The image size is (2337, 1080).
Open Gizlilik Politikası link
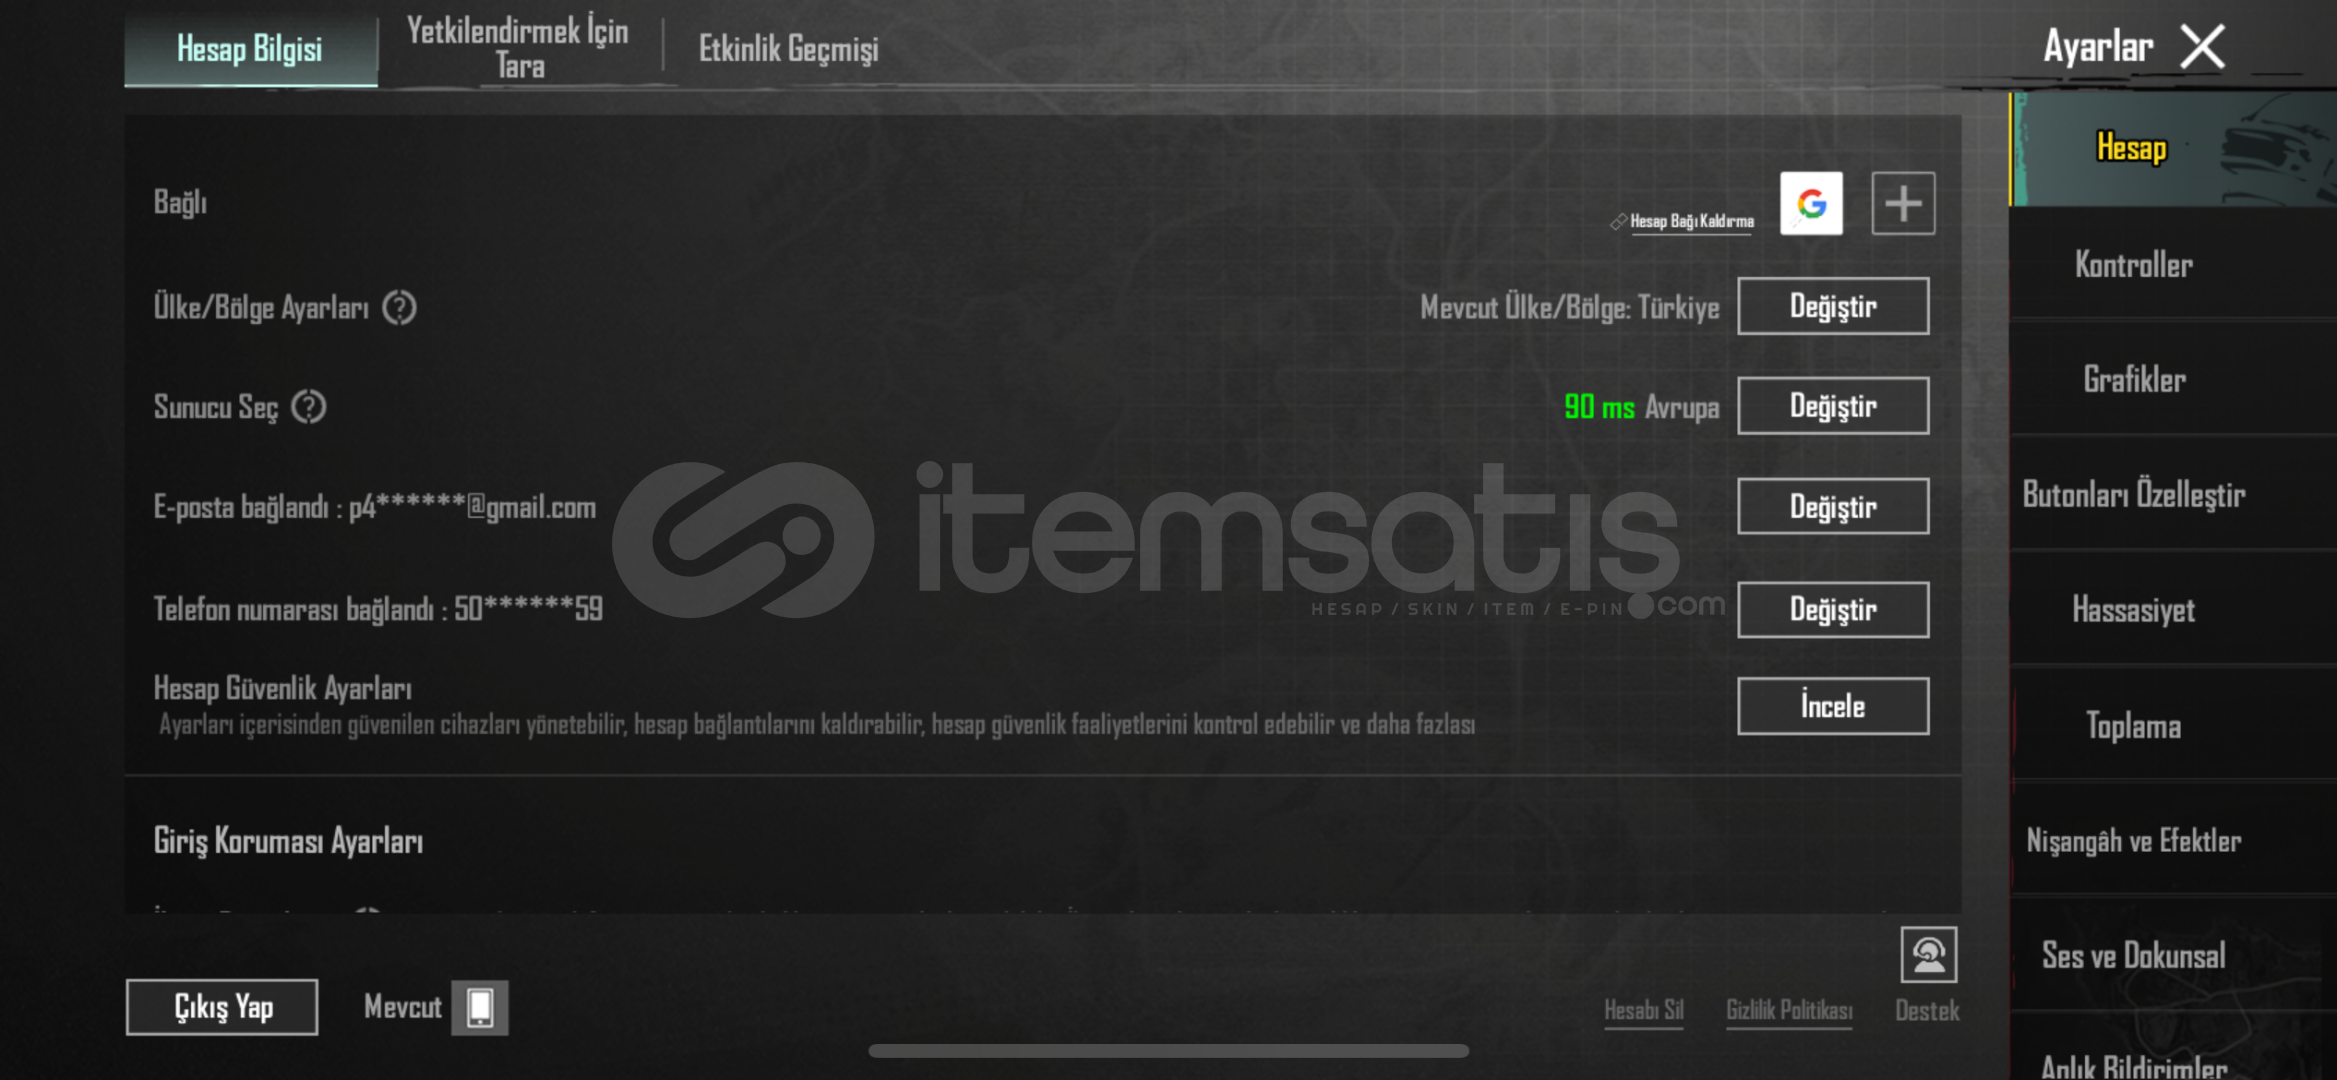pyautogui.click(x=1789, y=1011)
